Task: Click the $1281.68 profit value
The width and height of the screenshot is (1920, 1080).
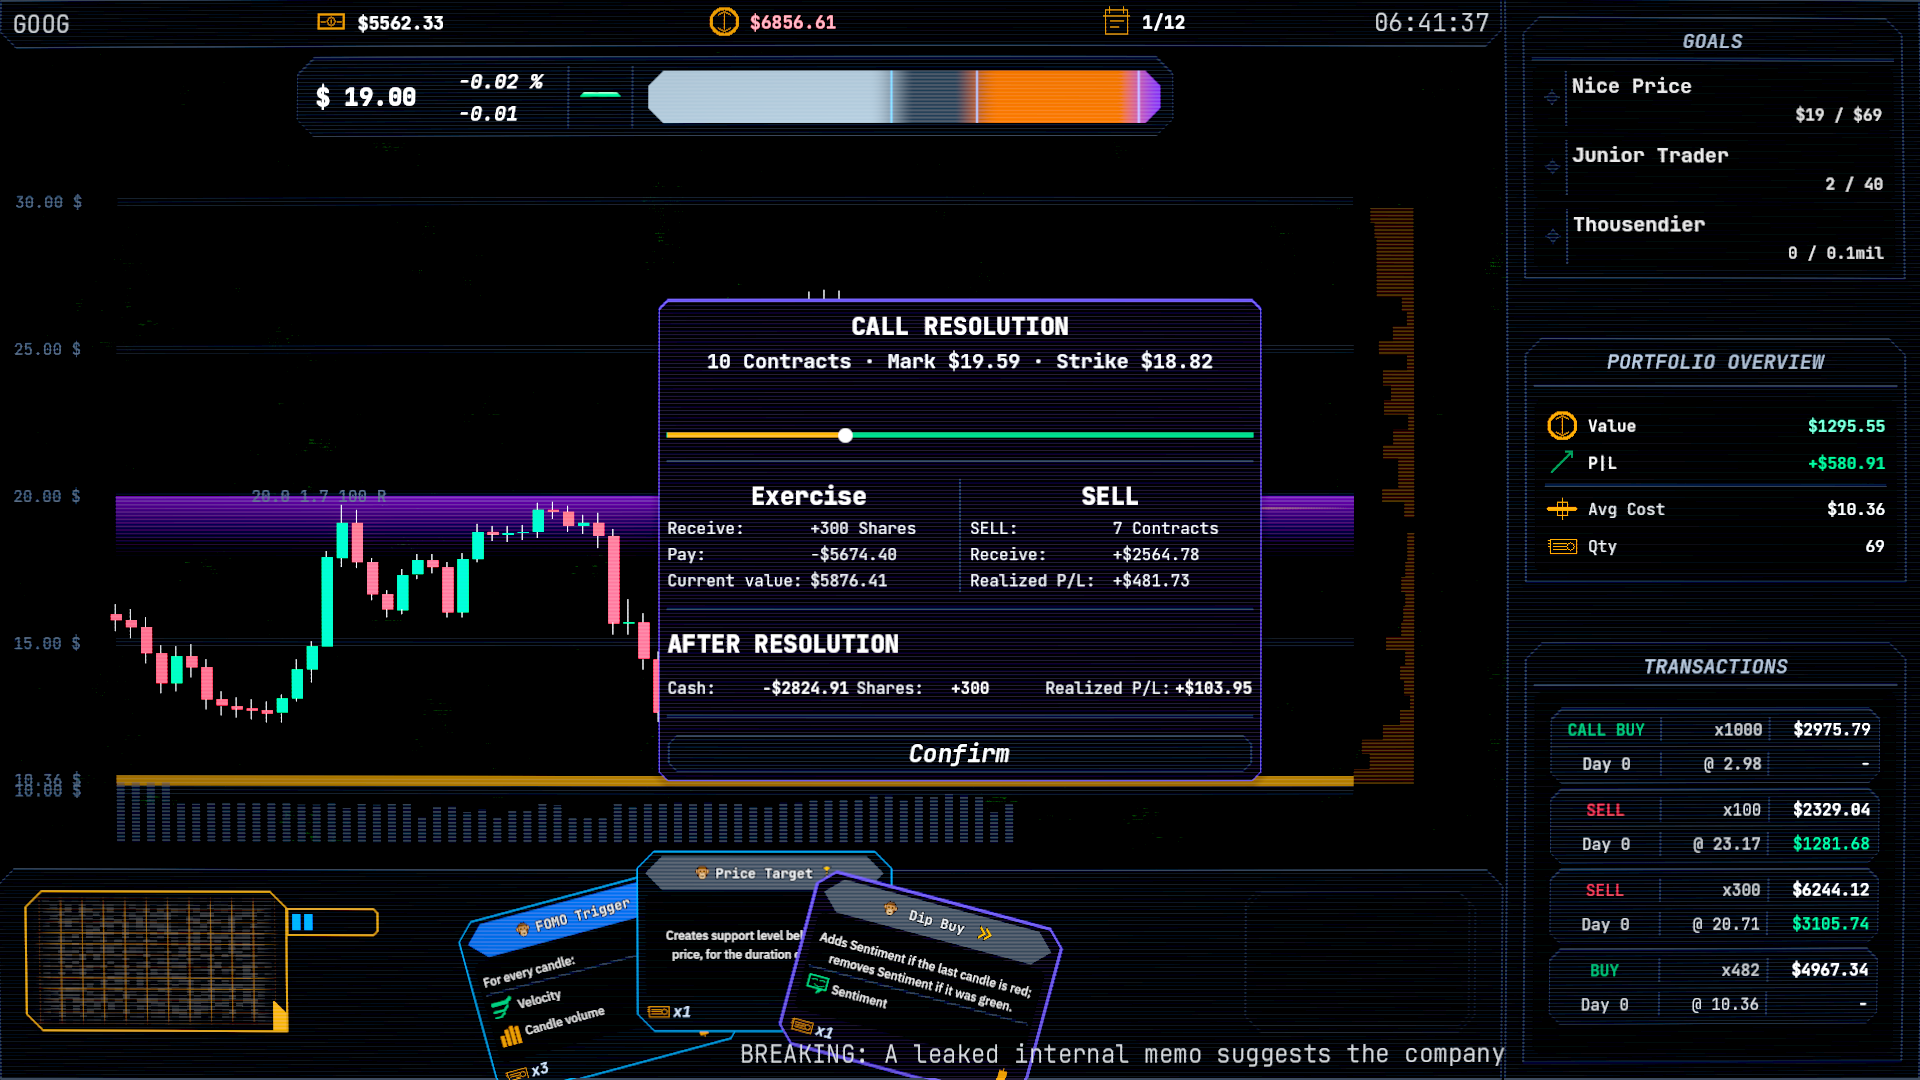Action: coord(1830,844)
